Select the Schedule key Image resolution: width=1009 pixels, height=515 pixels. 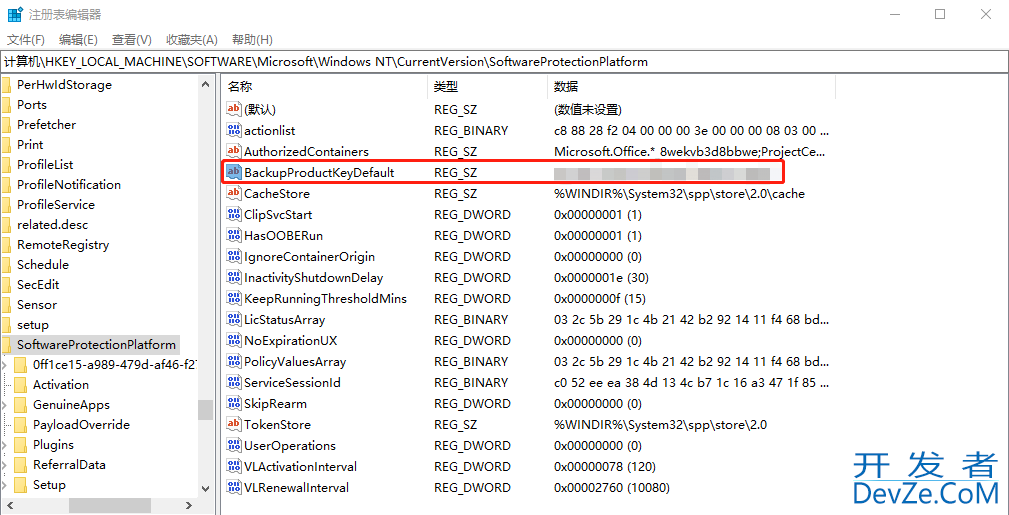[42, 265]
